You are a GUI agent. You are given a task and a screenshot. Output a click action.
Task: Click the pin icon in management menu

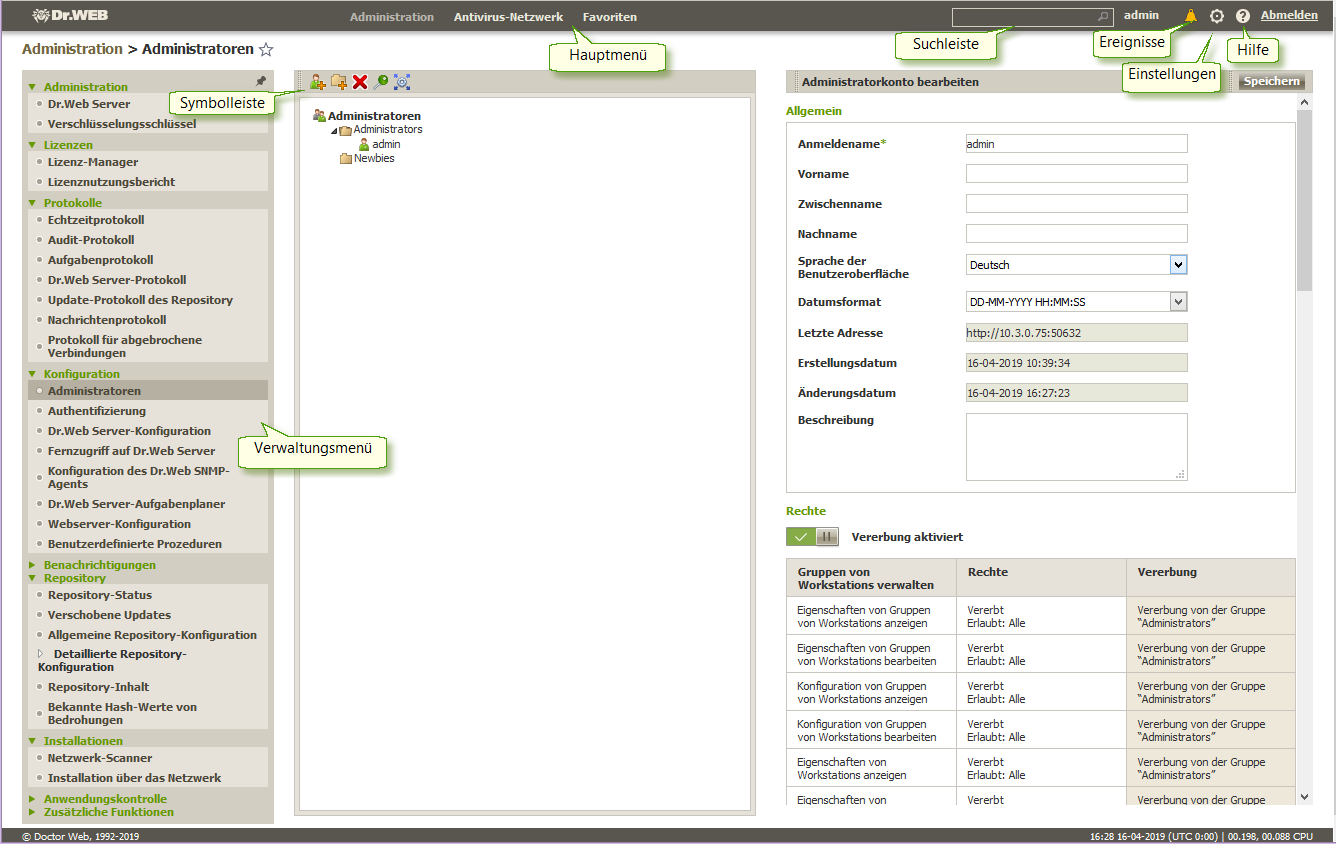click(261, 81)
